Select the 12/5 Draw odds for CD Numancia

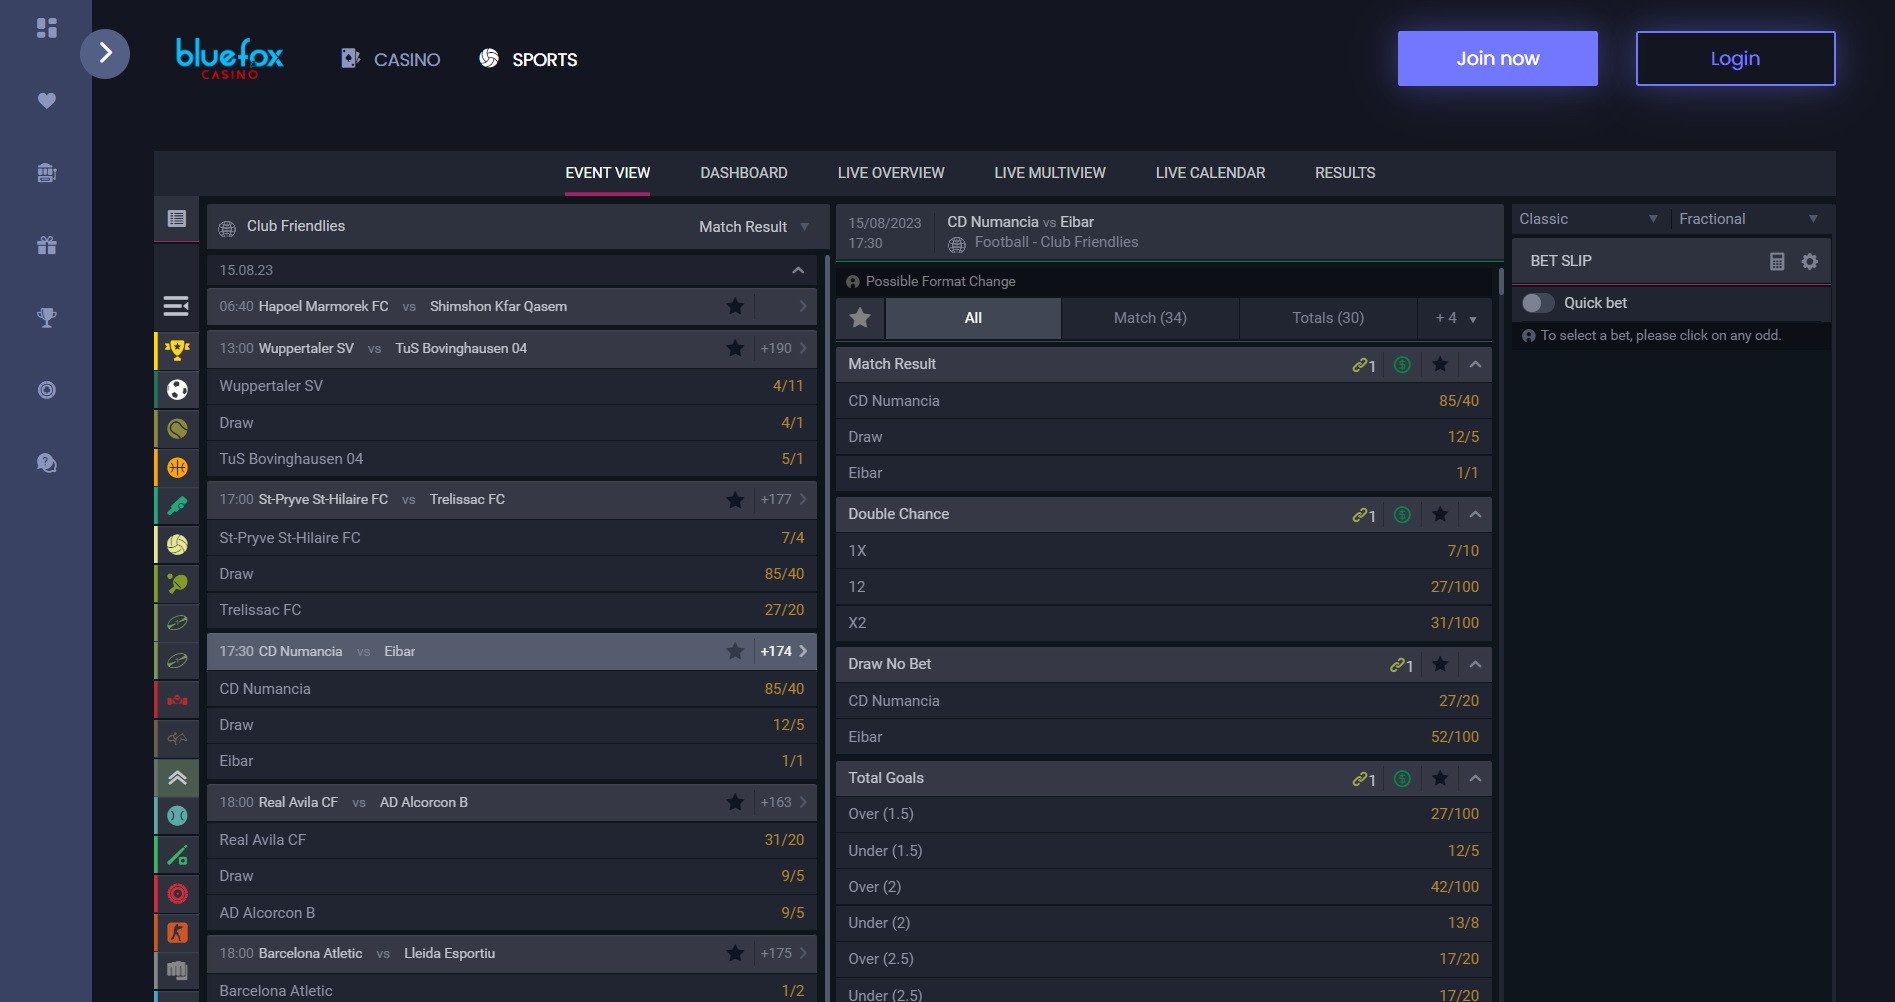1163,436
